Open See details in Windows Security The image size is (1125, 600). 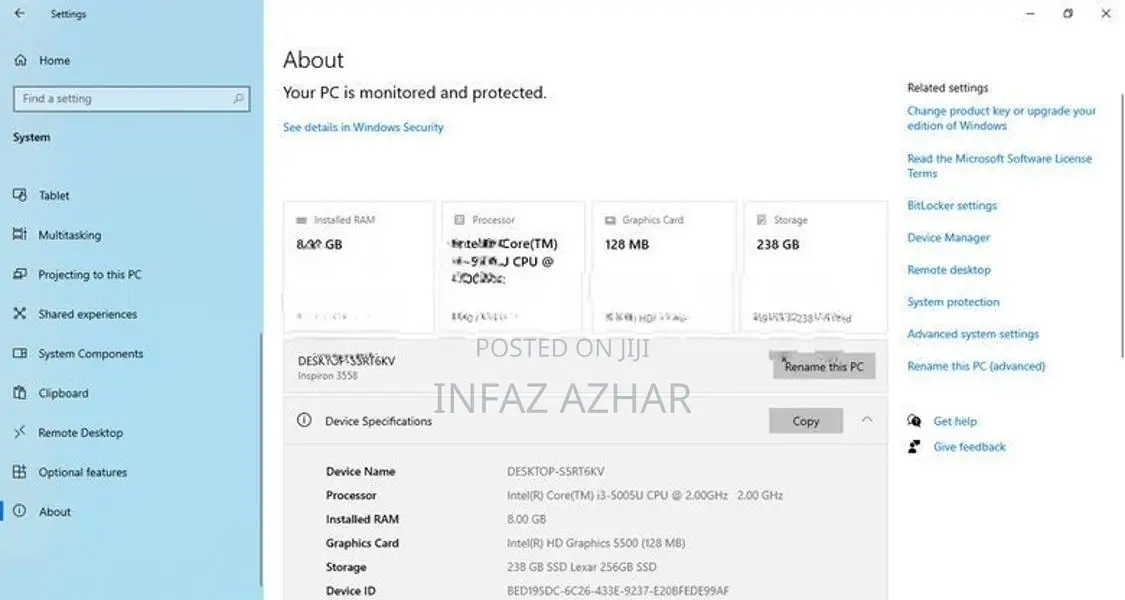pyautogui.click(x=363, y=127)
